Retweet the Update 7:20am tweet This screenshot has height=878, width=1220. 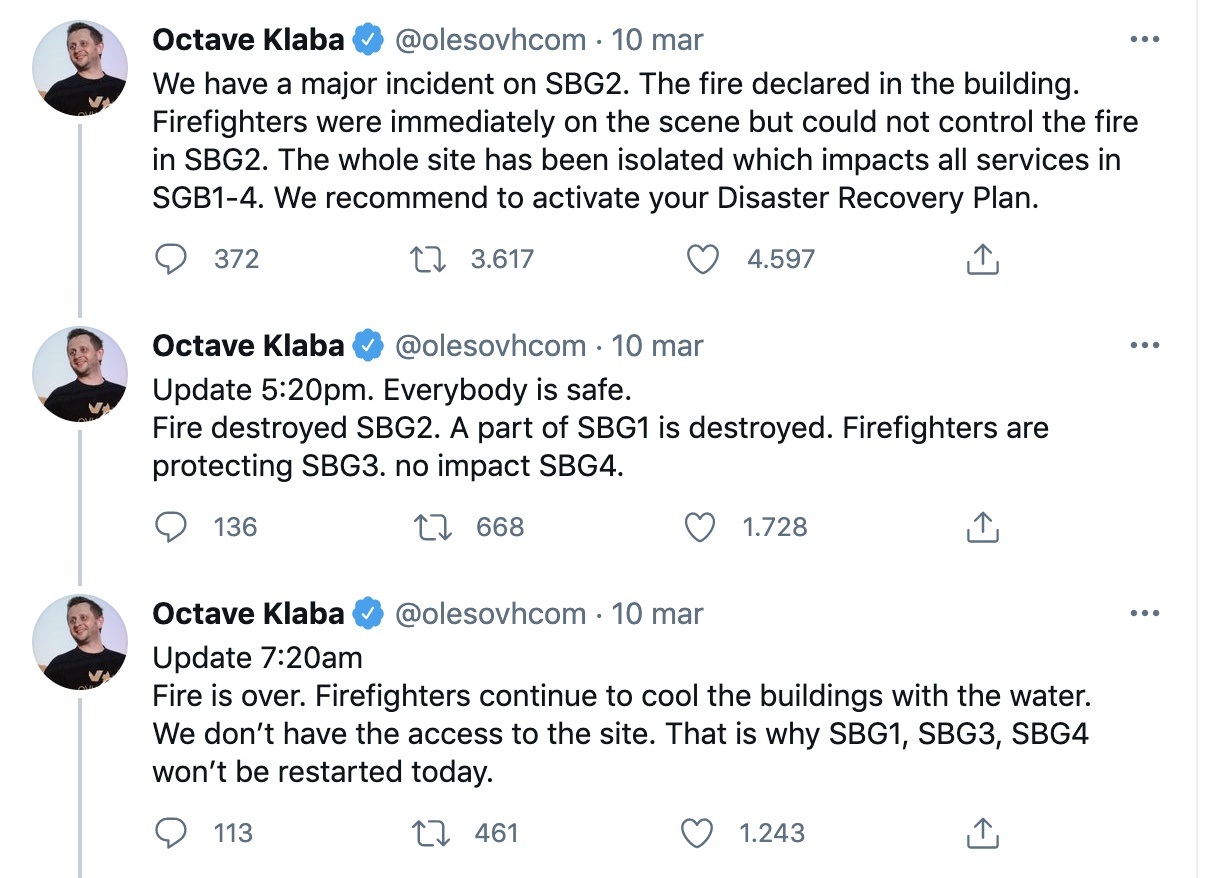(x=433, y=833)
